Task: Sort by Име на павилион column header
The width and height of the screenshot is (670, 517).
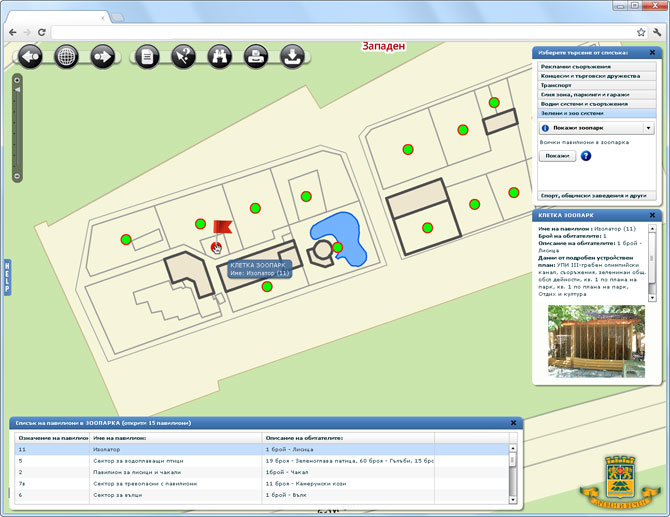Action: pos(175,438)
